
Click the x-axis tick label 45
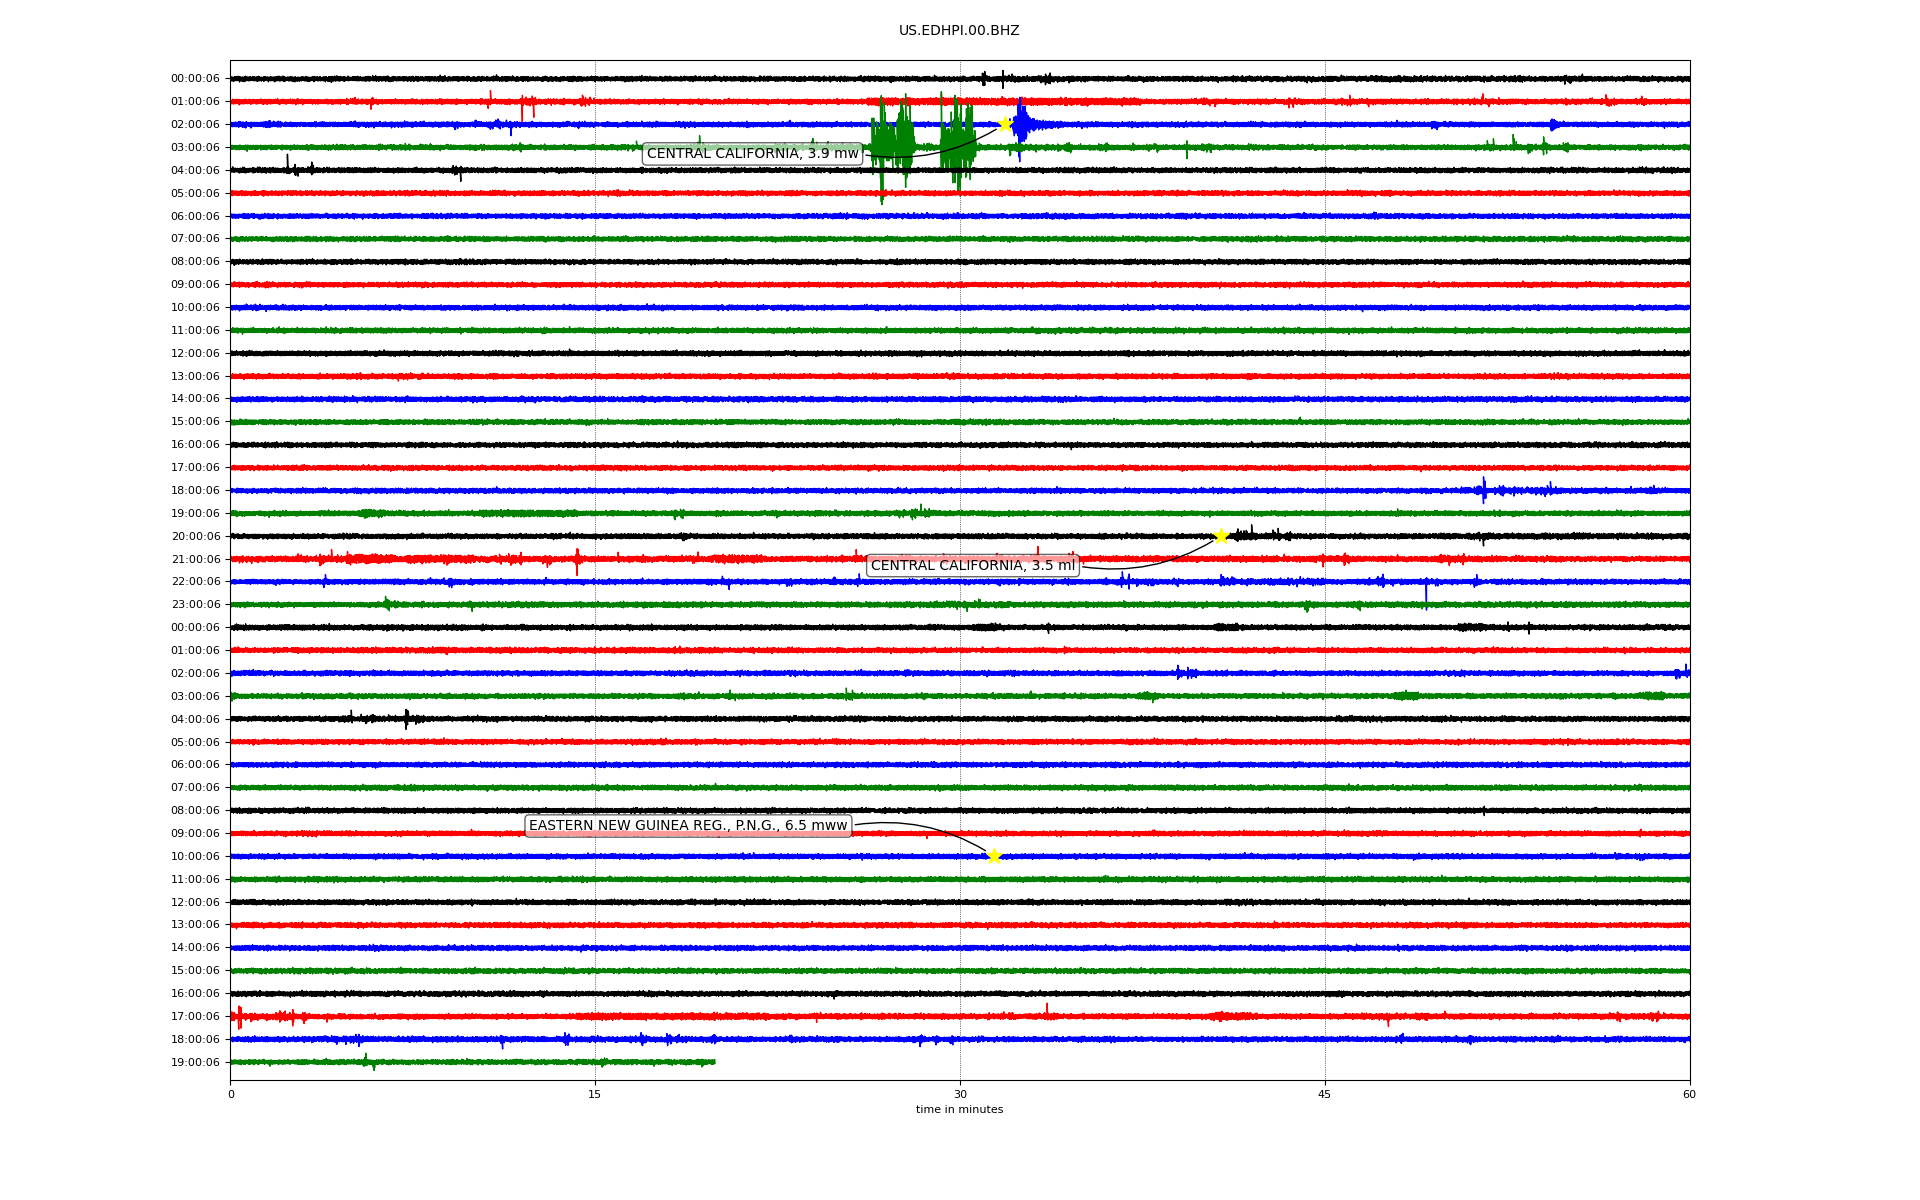pos(1324,1094)
